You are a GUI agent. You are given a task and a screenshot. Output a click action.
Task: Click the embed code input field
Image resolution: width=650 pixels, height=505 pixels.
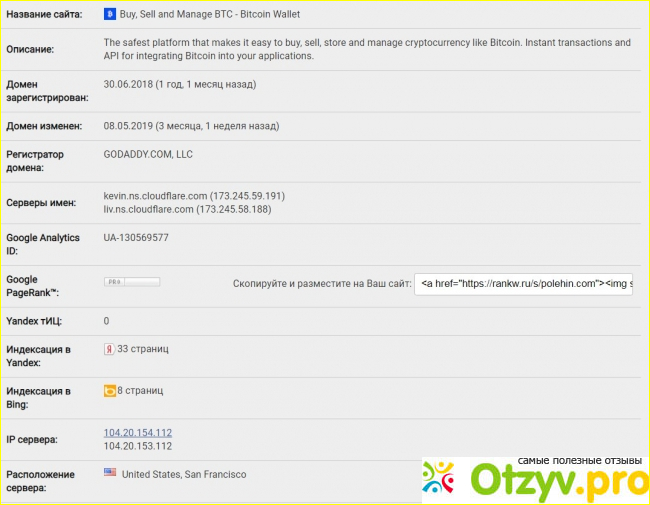pos(525,284)
